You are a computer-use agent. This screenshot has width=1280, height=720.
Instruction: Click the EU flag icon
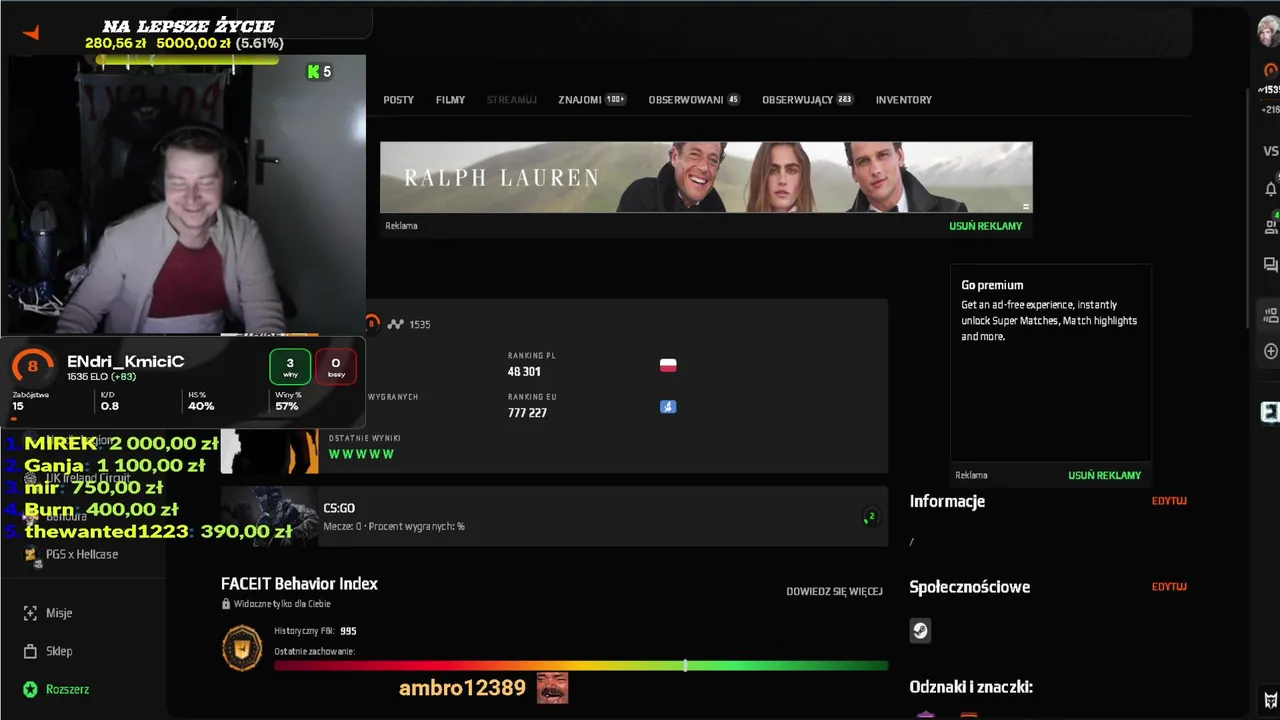[668, 407]
